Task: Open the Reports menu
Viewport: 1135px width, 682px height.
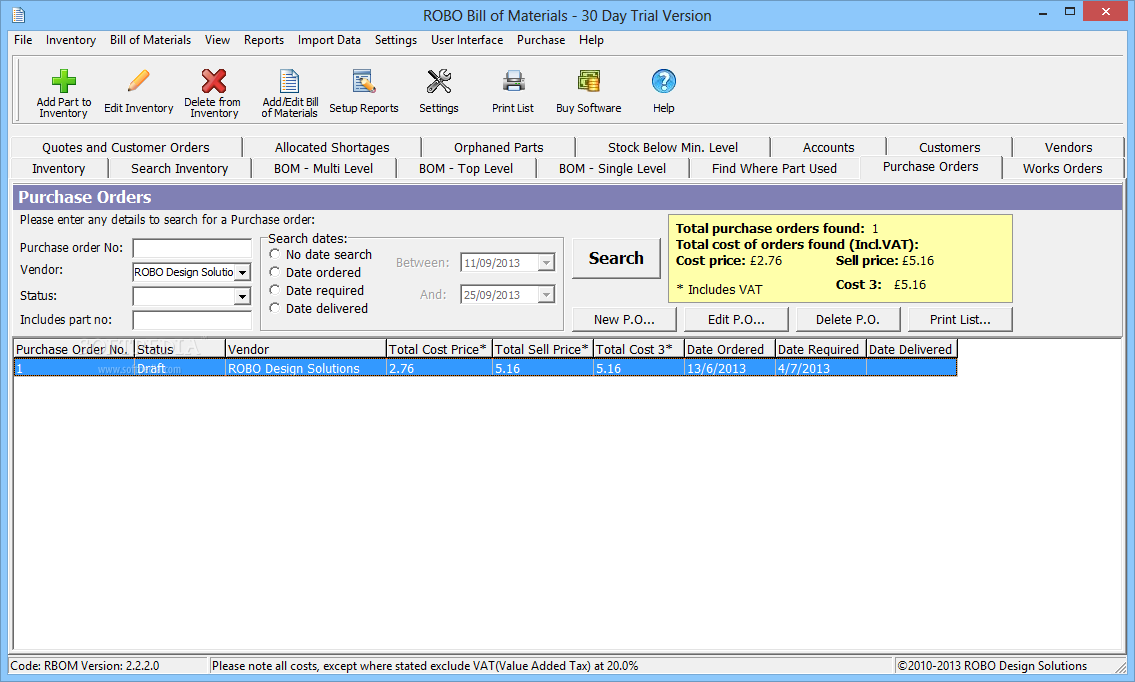Action: [264, 40]
